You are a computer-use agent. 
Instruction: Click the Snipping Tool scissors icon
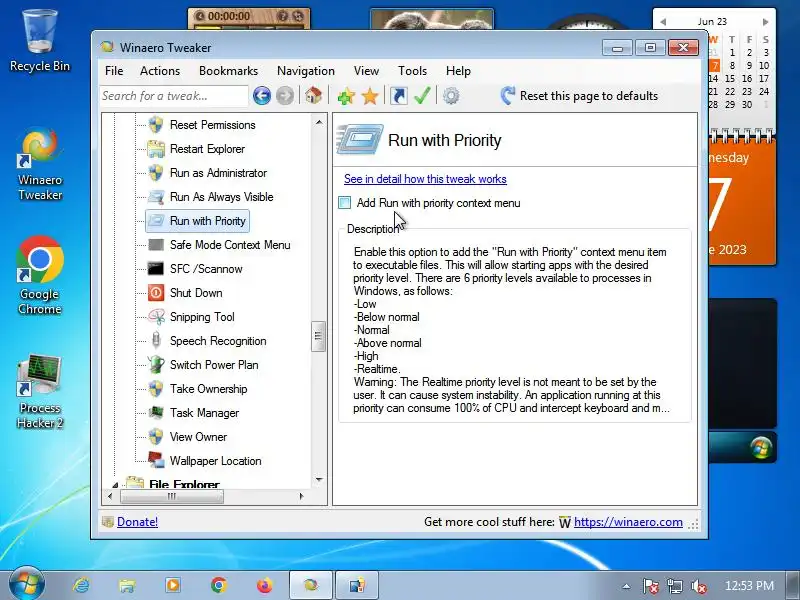156,316
